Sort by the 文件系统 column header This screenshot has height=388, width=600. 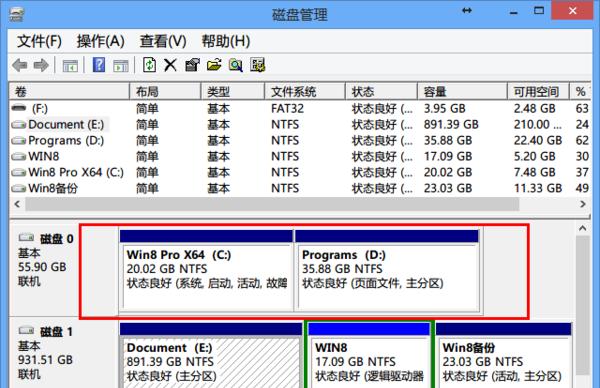(x=305, y=92)
